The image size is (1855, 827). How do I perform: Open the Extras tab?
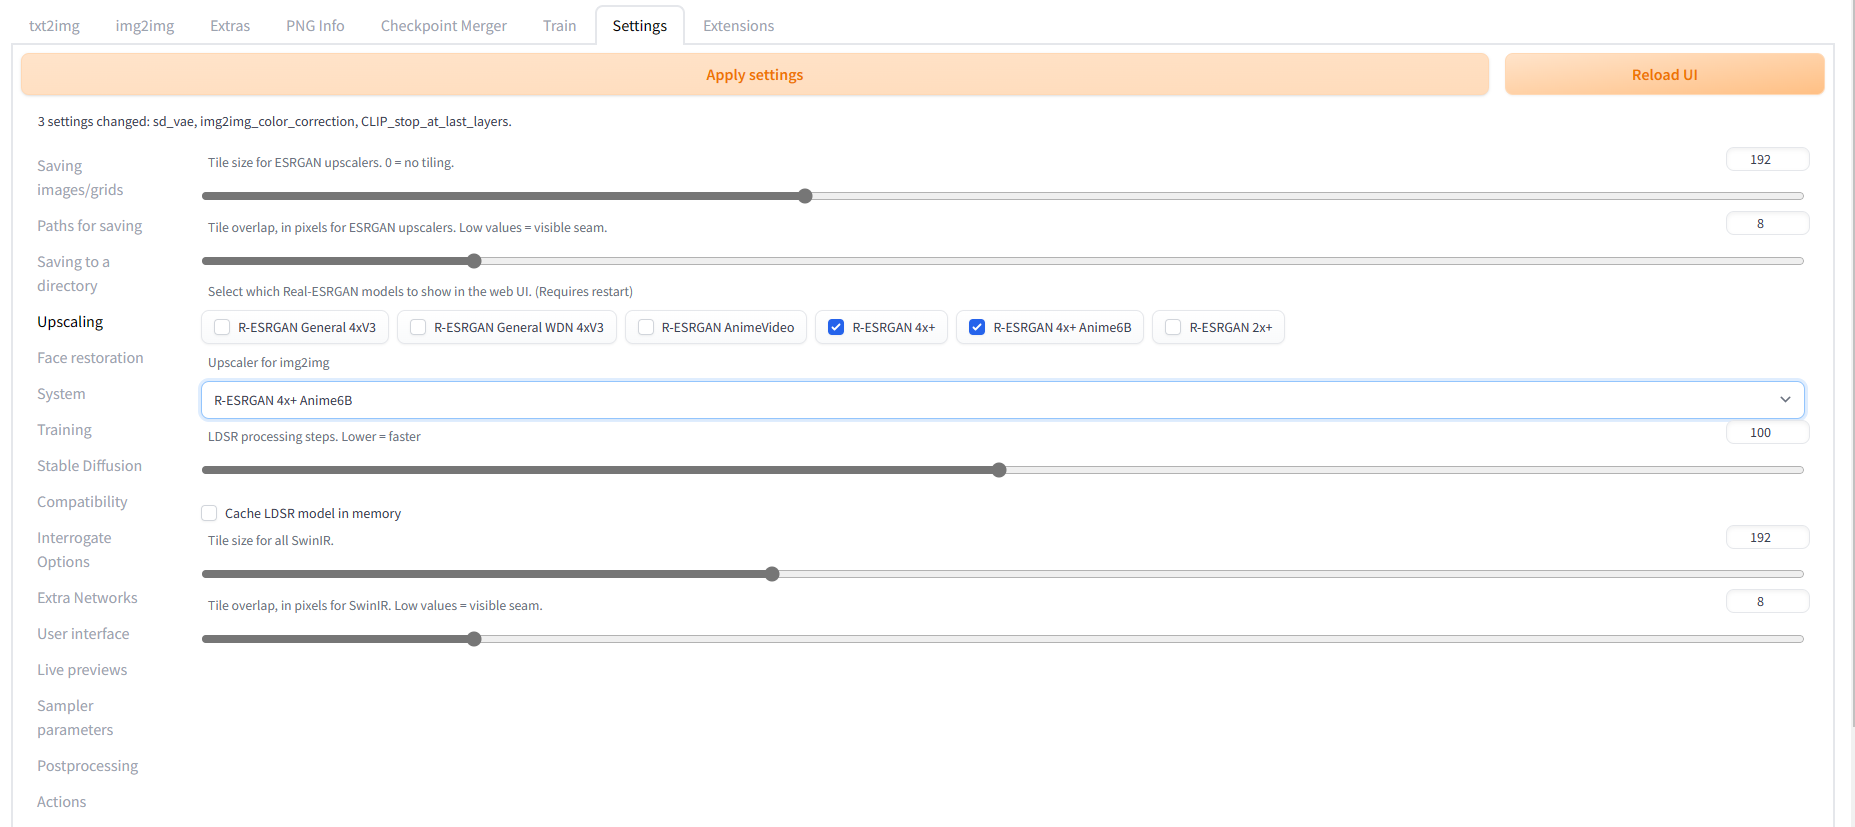point(230,26)
